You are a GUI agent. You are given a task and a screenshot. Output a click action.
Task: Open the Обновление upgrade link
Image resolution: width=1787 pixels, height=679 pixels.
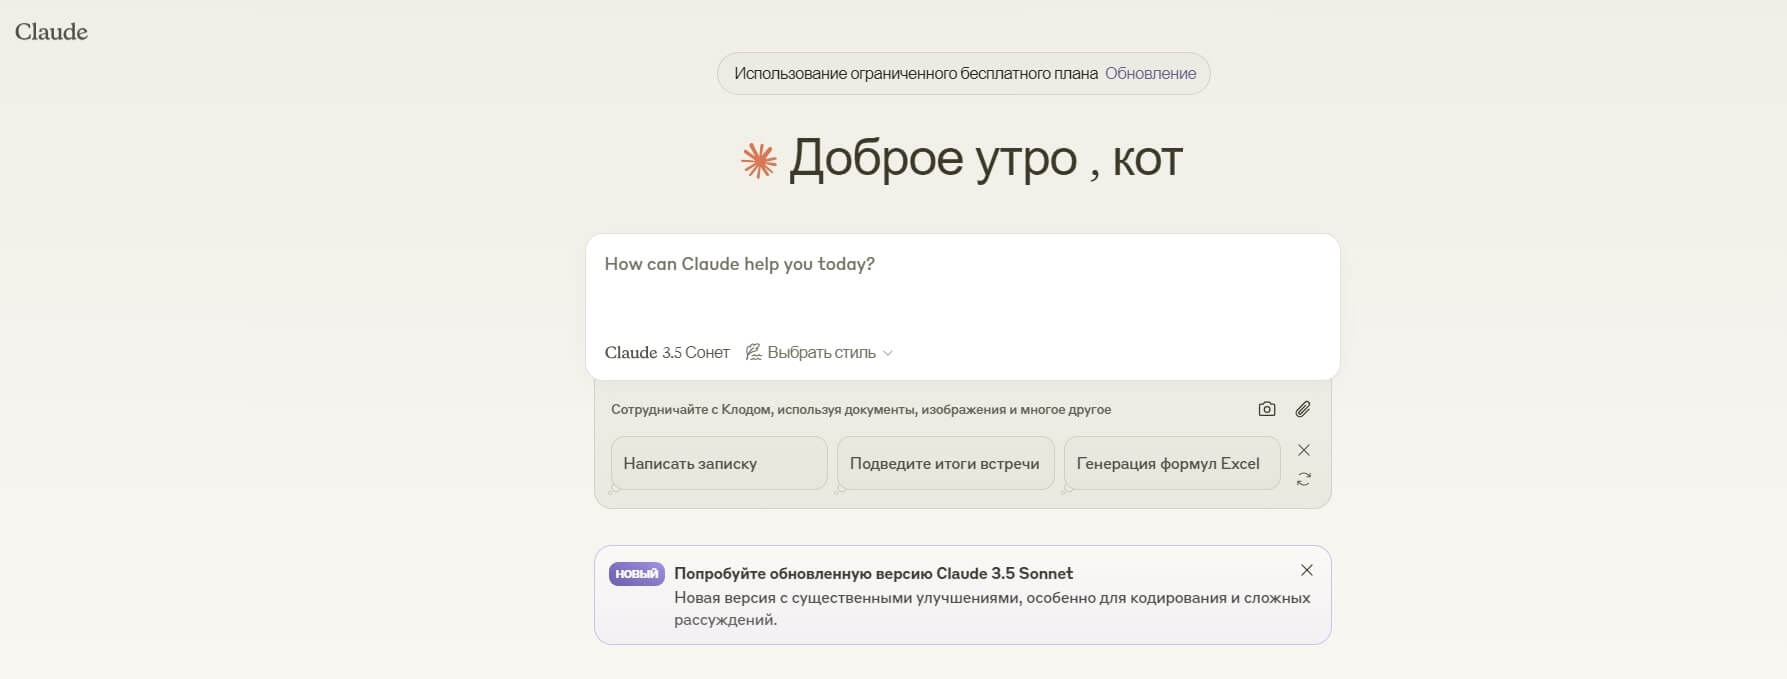coord(1150,73)
